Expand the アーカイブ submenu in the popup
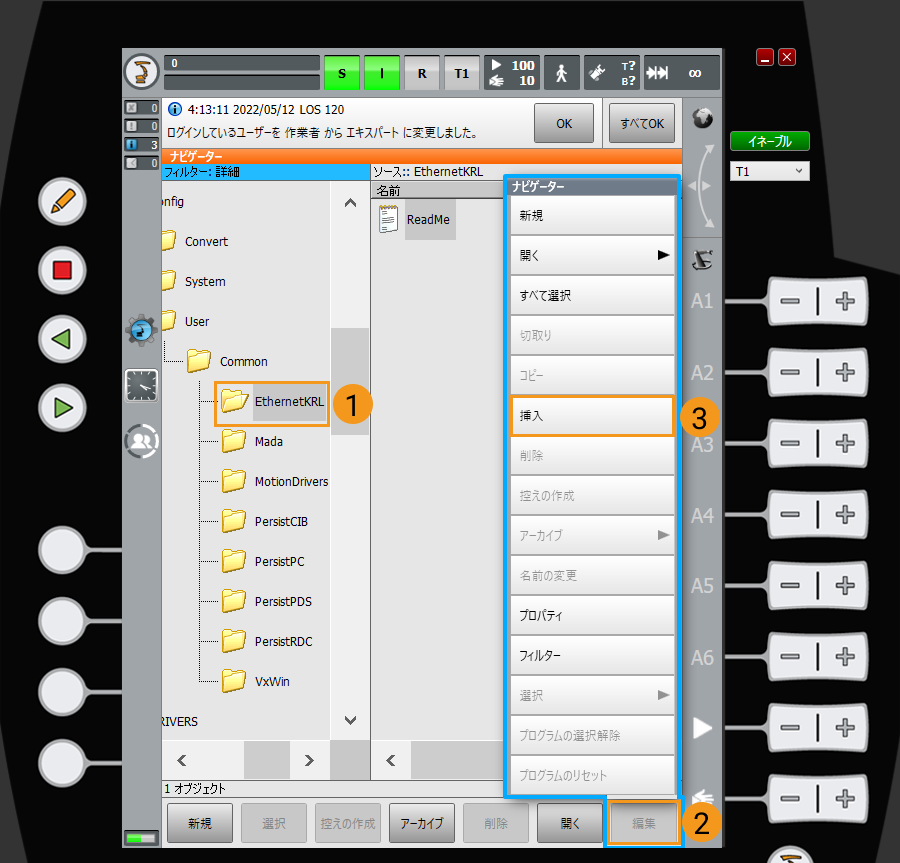This screenshot has width=900, height=863. pos(592,535)
